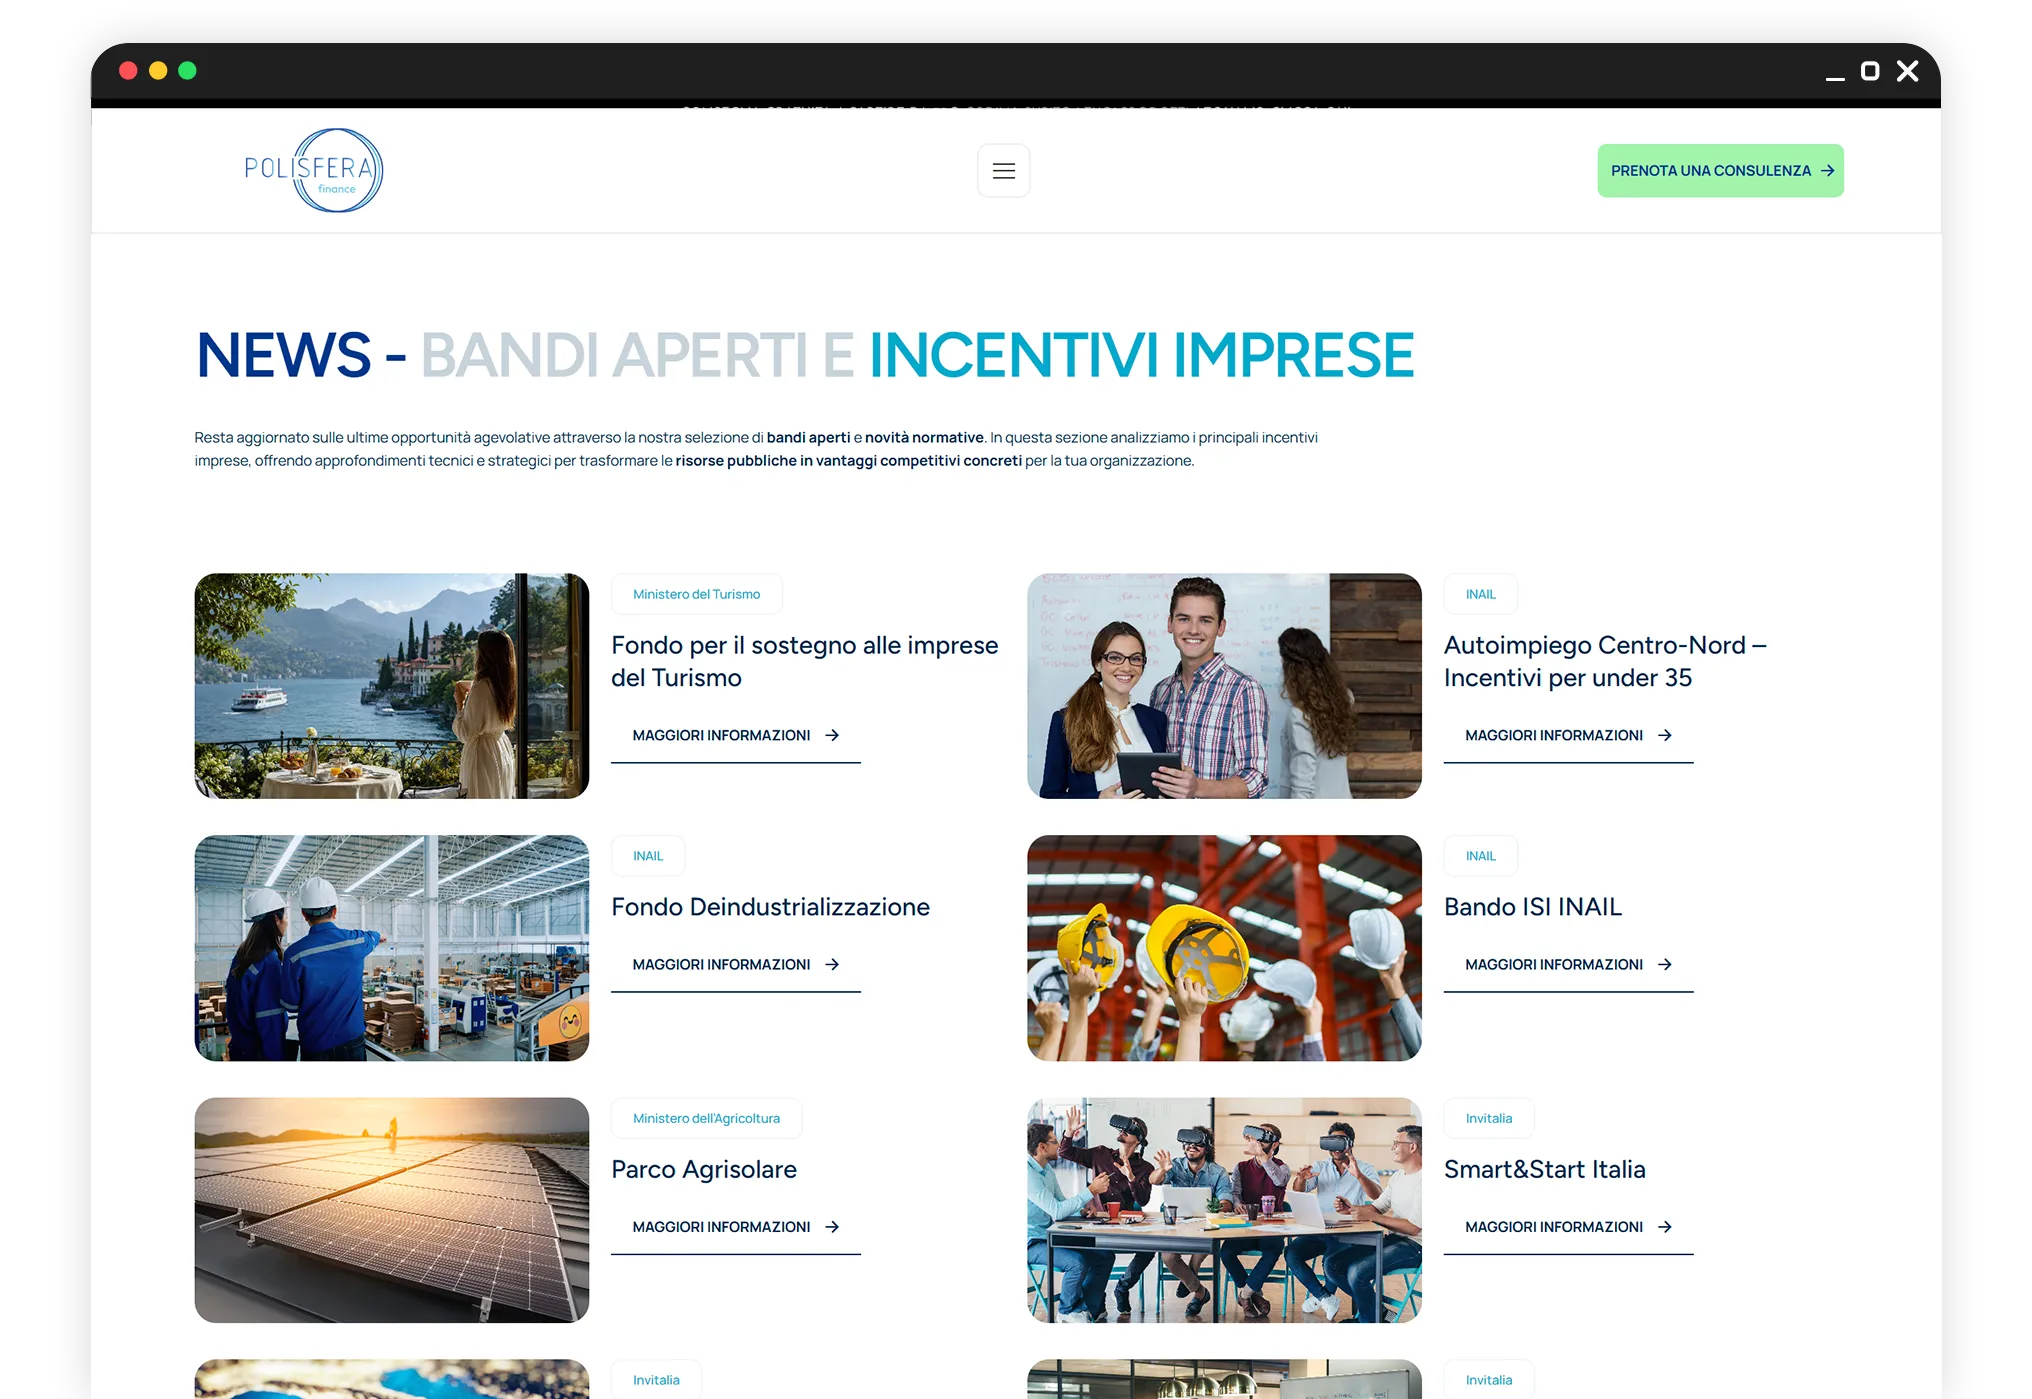Click arrow beside Autoimpiego info link
2032x1399 pixels.
1665,736
